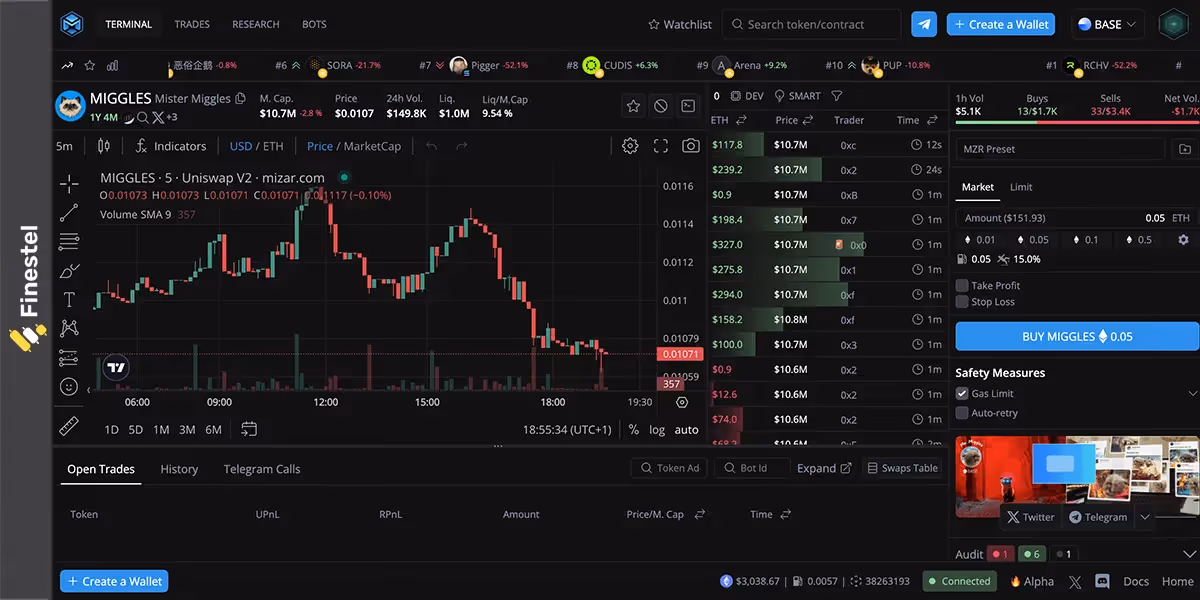Click the Token Ad filter field
The image size is (1200, 600).
[668, 468]
